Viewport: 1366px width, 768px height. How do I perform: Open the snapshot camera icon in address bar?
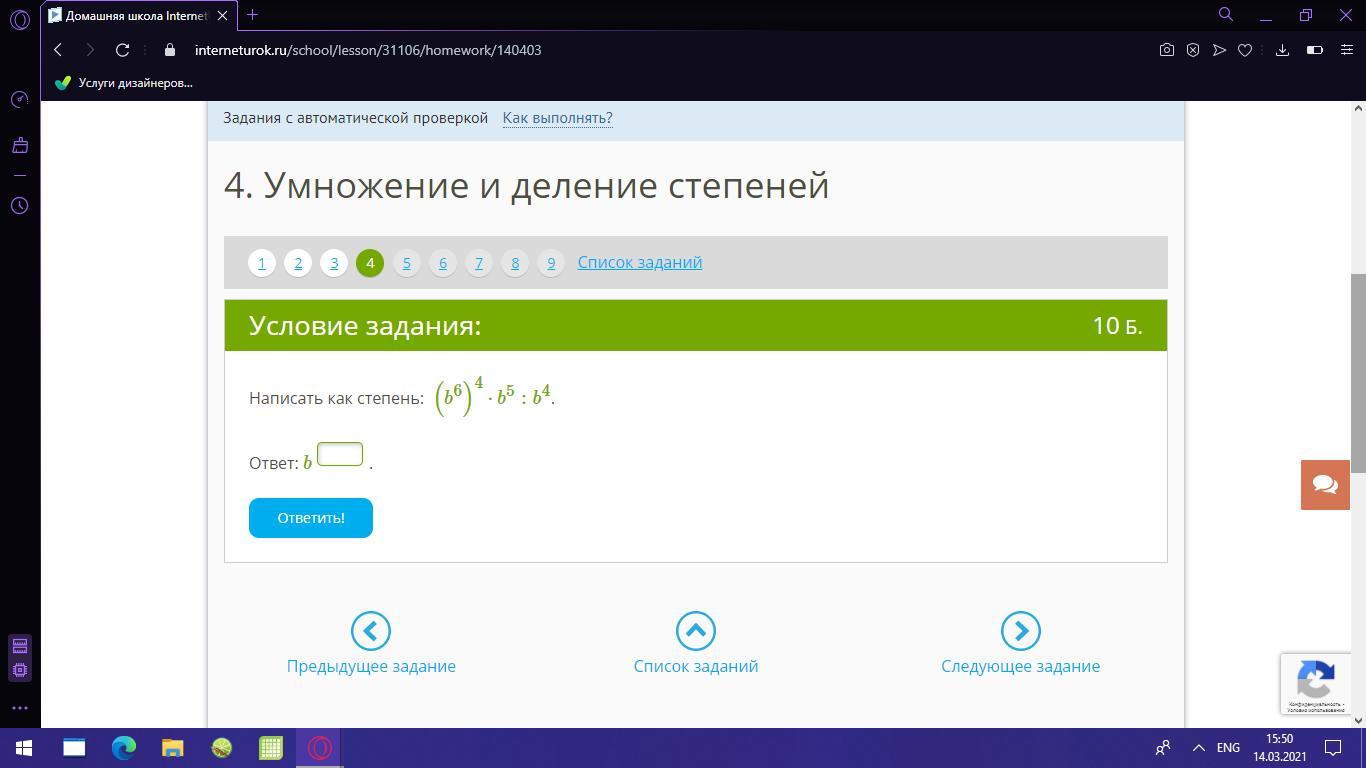click(x=1166, y=50)
